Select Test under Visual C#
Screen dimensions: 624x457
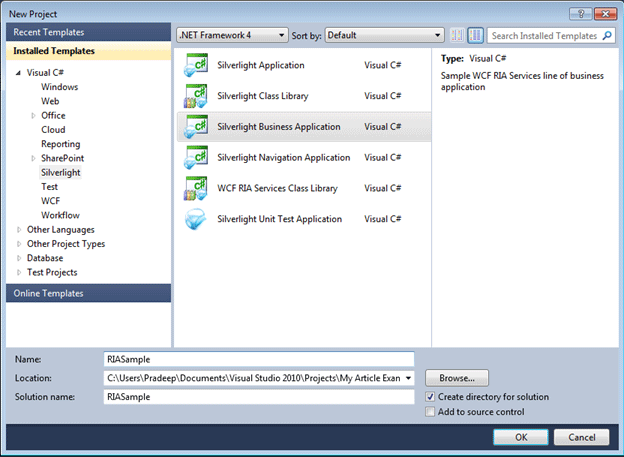(x=49, y=187)
